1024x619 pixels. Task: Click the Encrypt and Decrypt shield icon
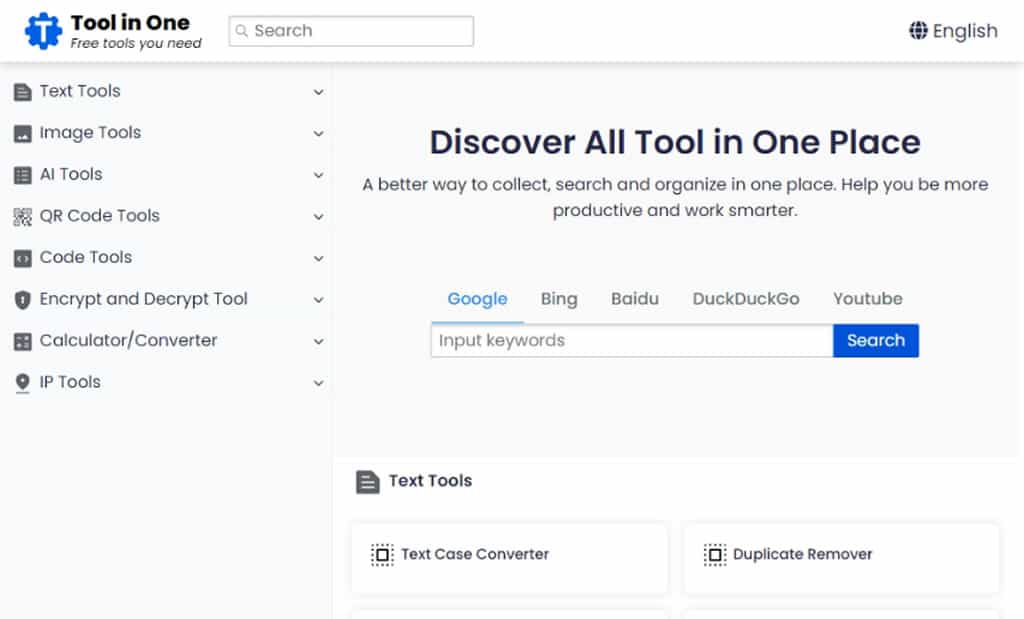[x=22, y=300]
